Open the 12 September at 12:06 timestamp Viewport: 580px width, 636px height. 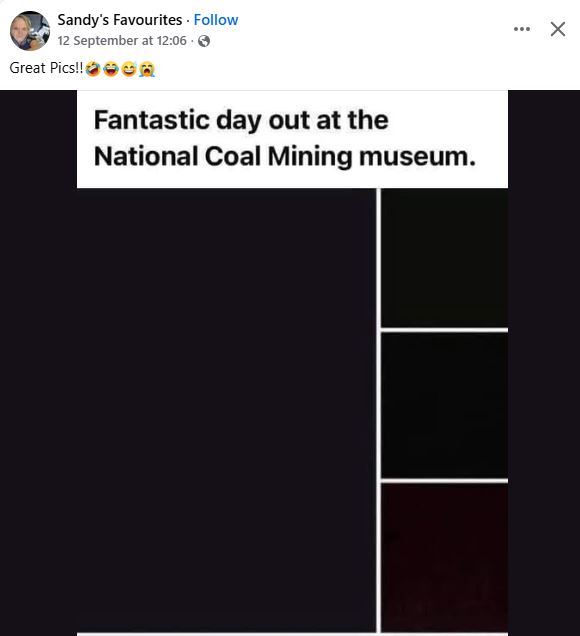122,41
